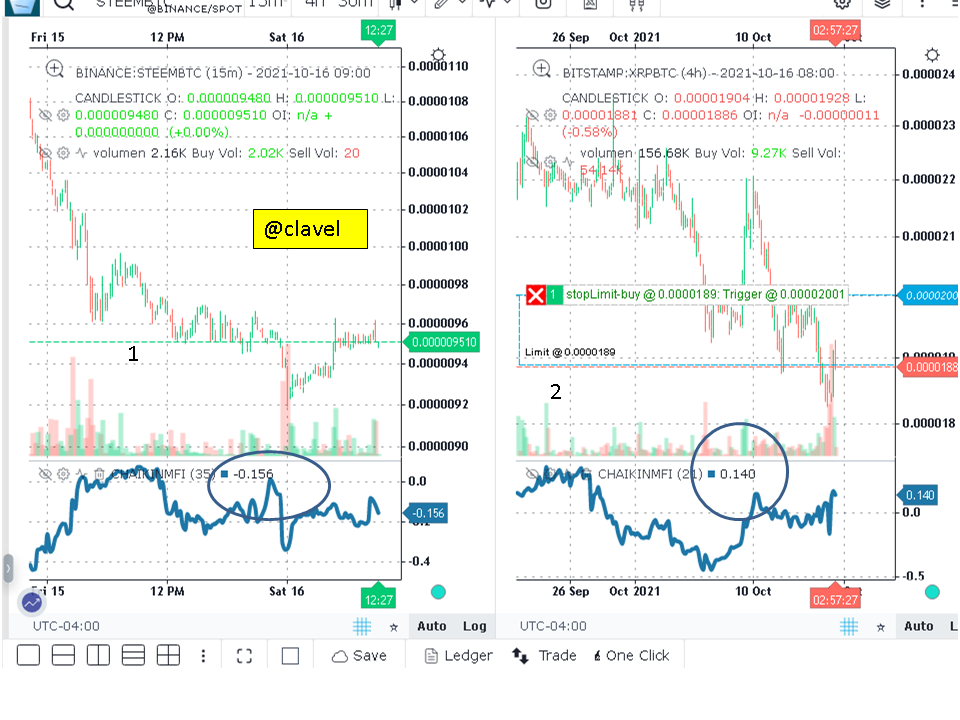Change the right chart timezone UTC-04:00
The image size is (960, 720).
tap(553, 626)
